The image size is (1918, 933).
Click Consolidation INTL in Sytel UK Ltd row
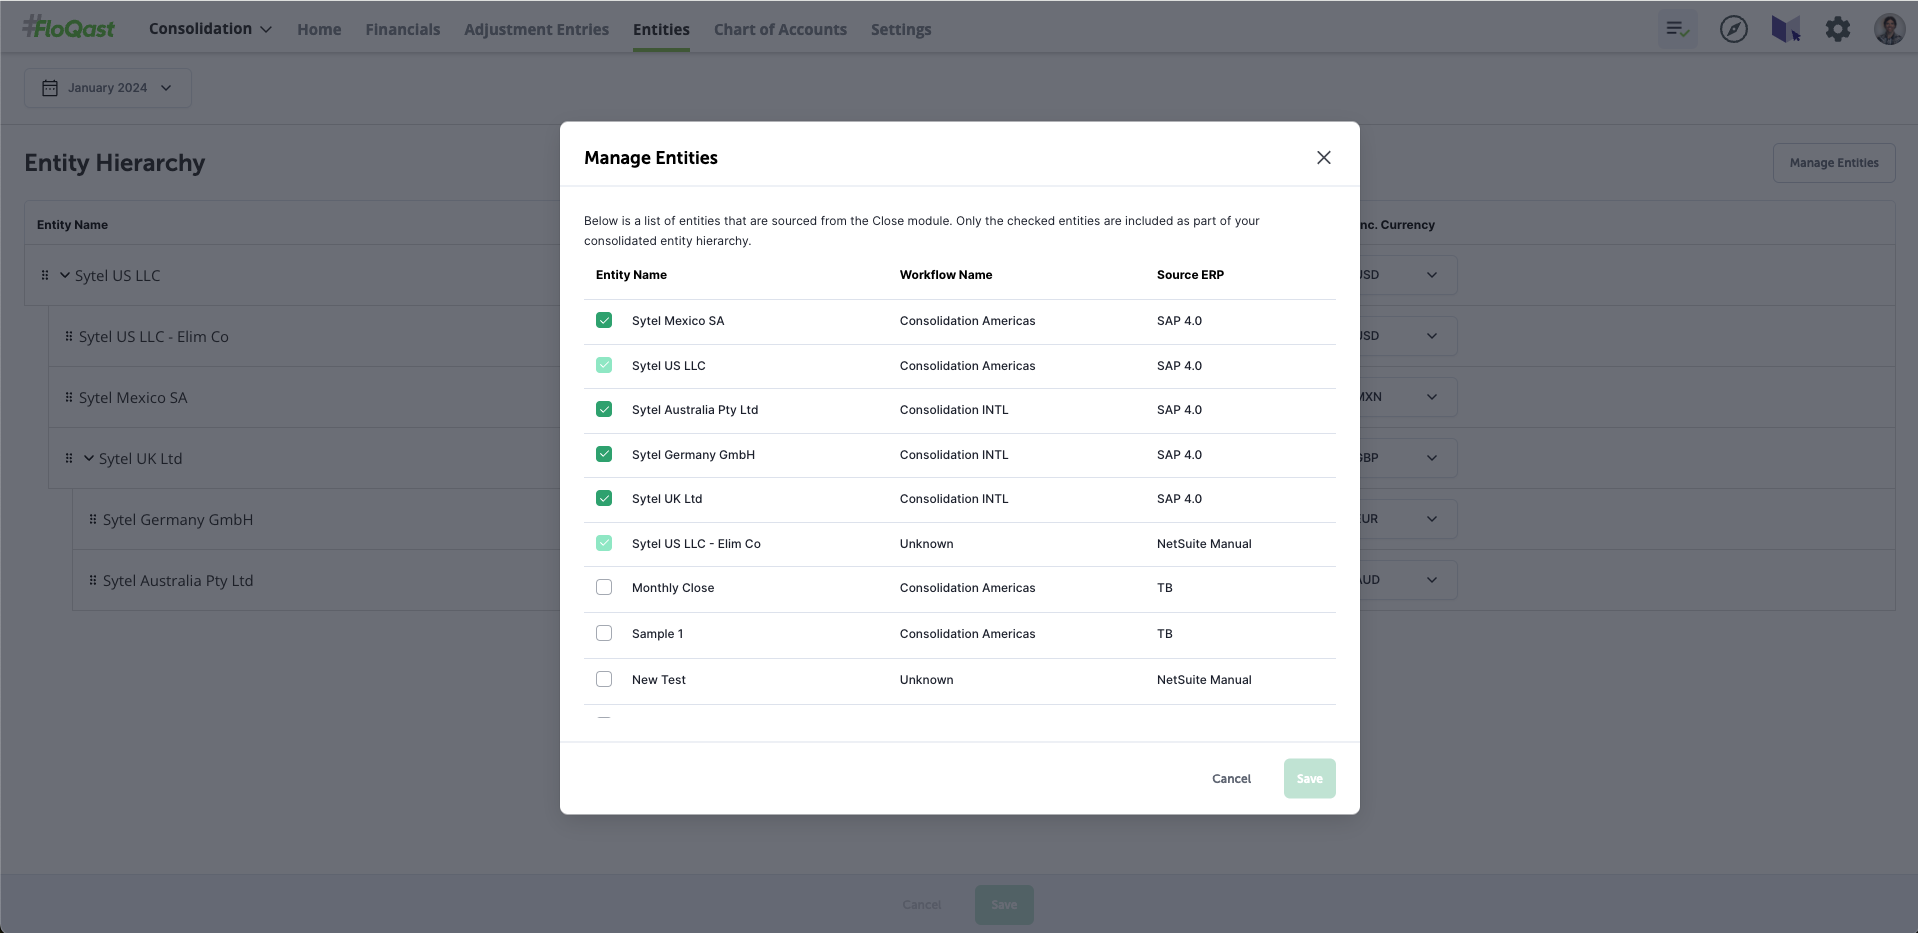[x=954, y=499]
